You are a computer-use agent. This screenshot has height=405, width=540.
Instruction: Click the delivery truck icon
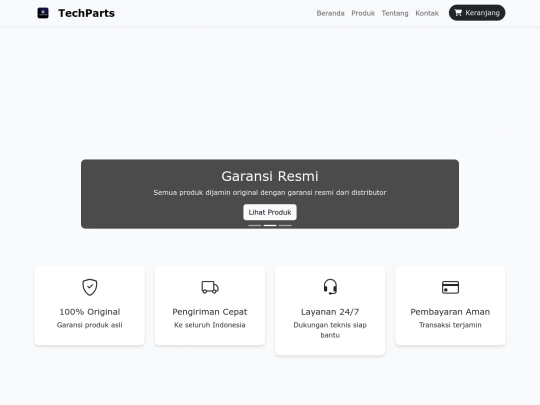tap(210, 287)
